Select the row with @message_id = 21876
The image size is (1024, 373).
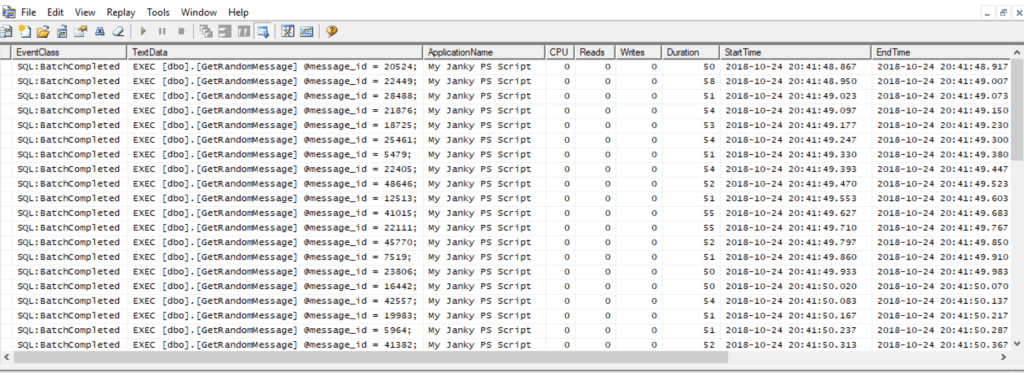(x=505, y=110)
